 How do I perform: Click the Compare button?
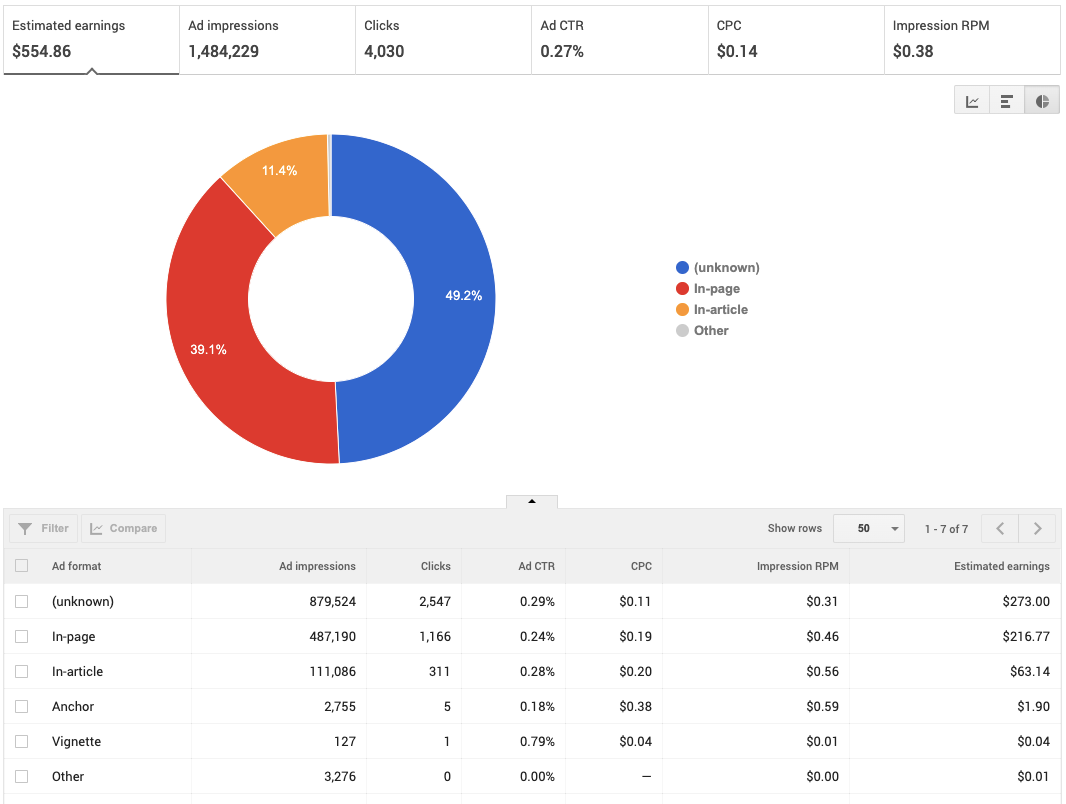(x=123, y=528)
